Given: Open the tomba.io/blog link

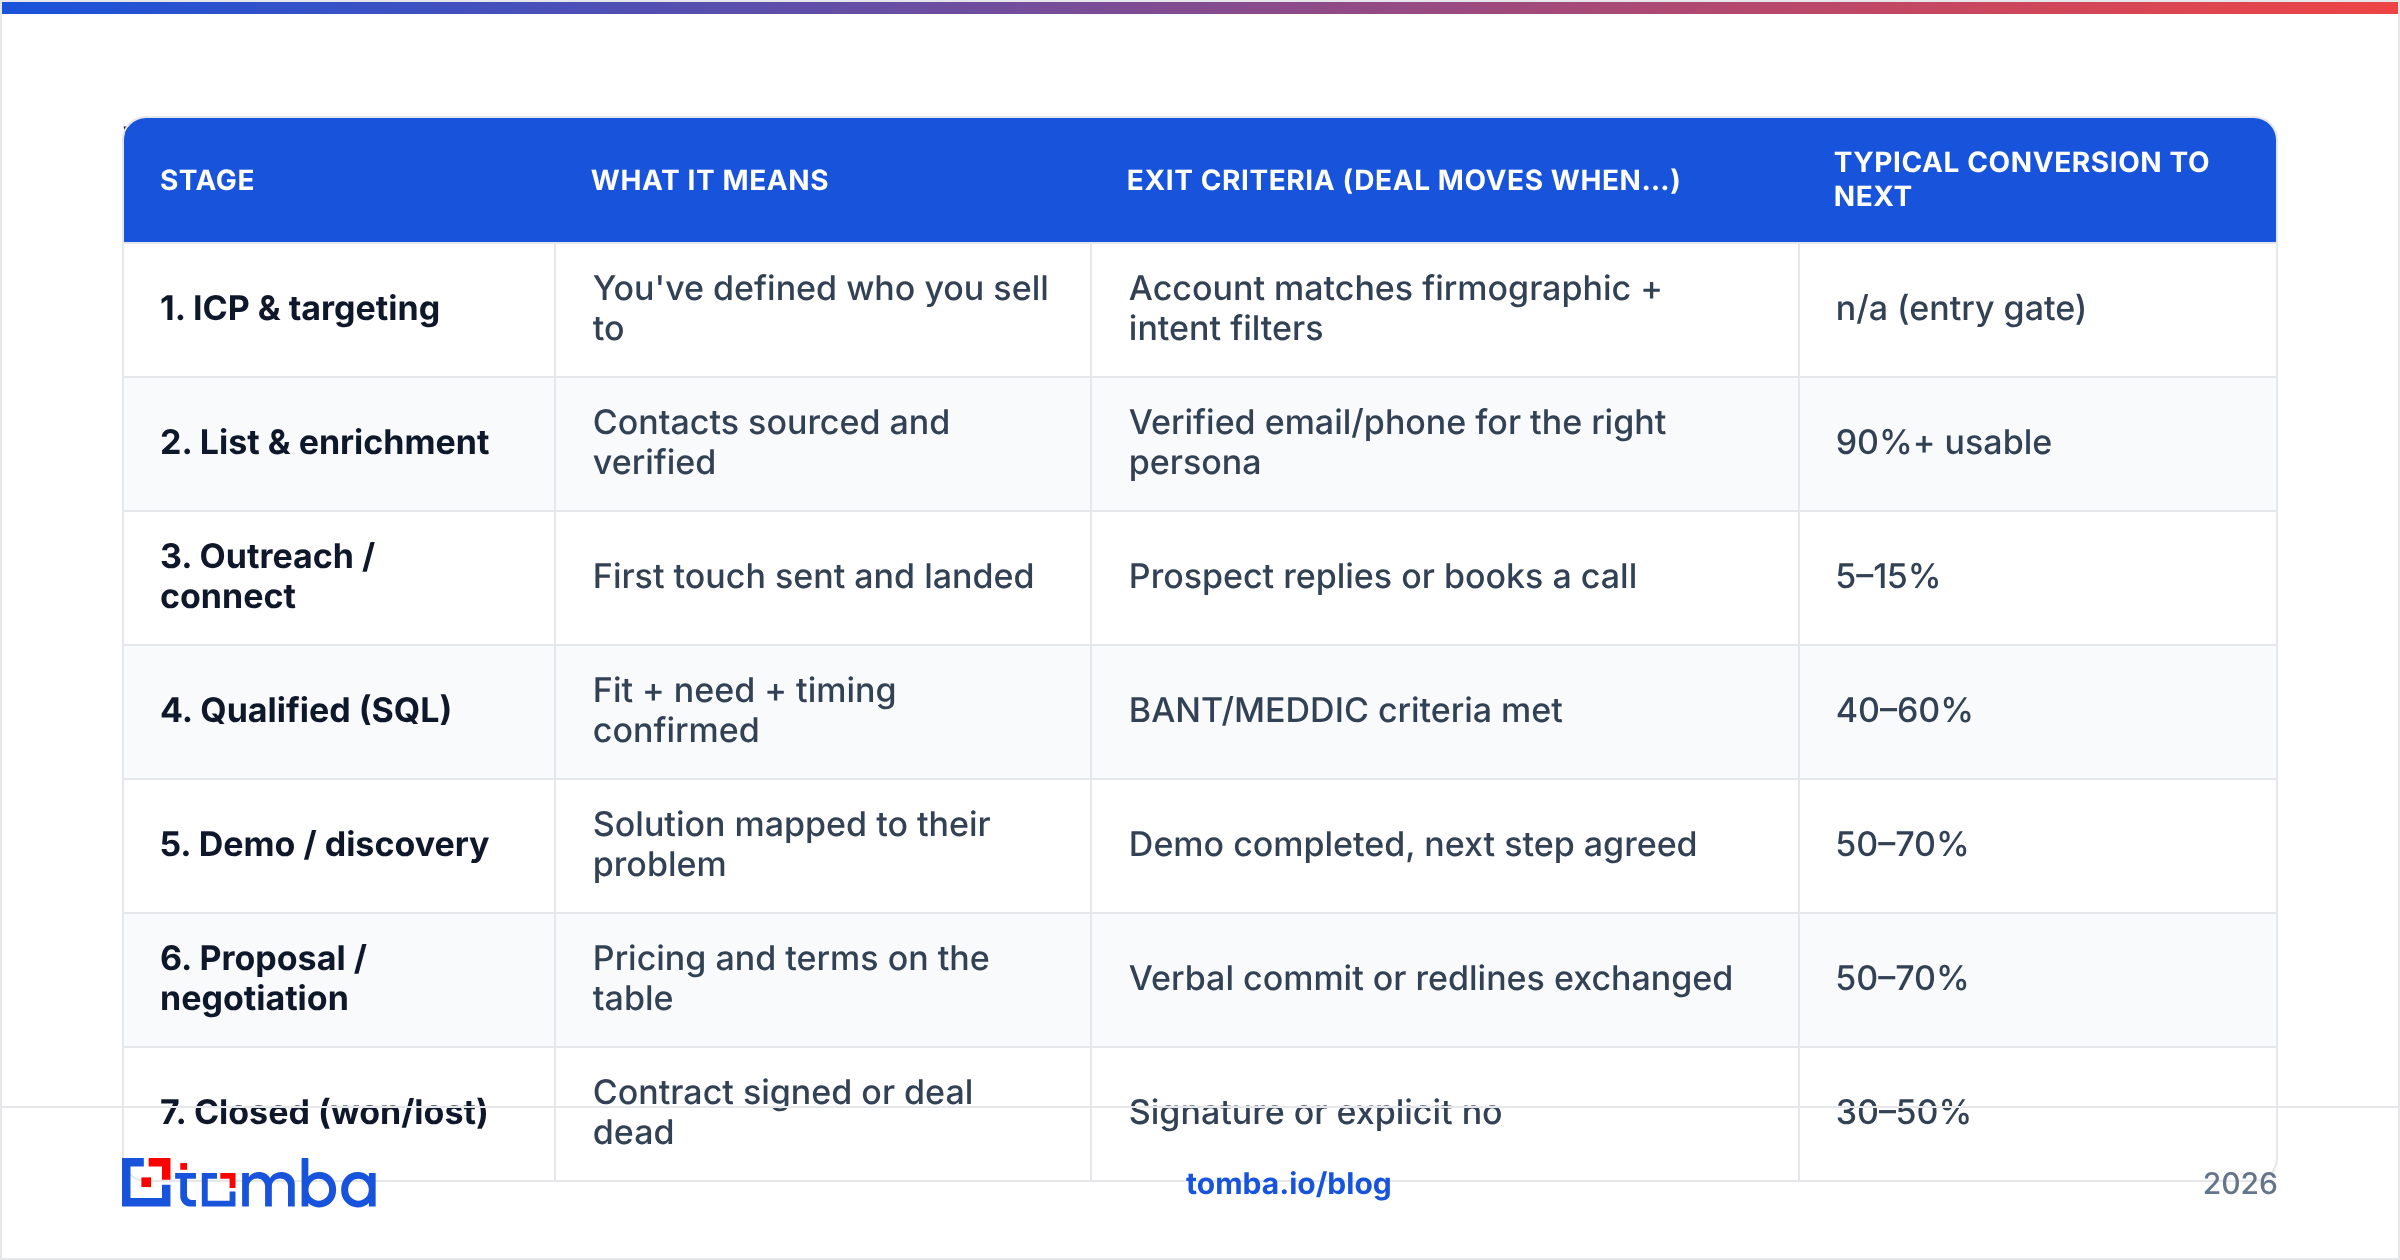Looking at the screenshot, I should (1288, 1184).
